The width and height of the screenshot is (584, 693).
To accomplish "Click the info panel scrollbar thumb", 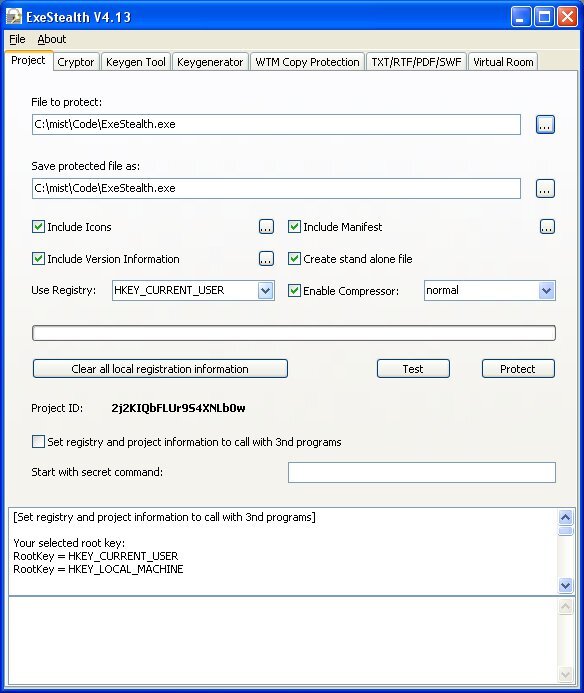I will [x=565, y=530].
